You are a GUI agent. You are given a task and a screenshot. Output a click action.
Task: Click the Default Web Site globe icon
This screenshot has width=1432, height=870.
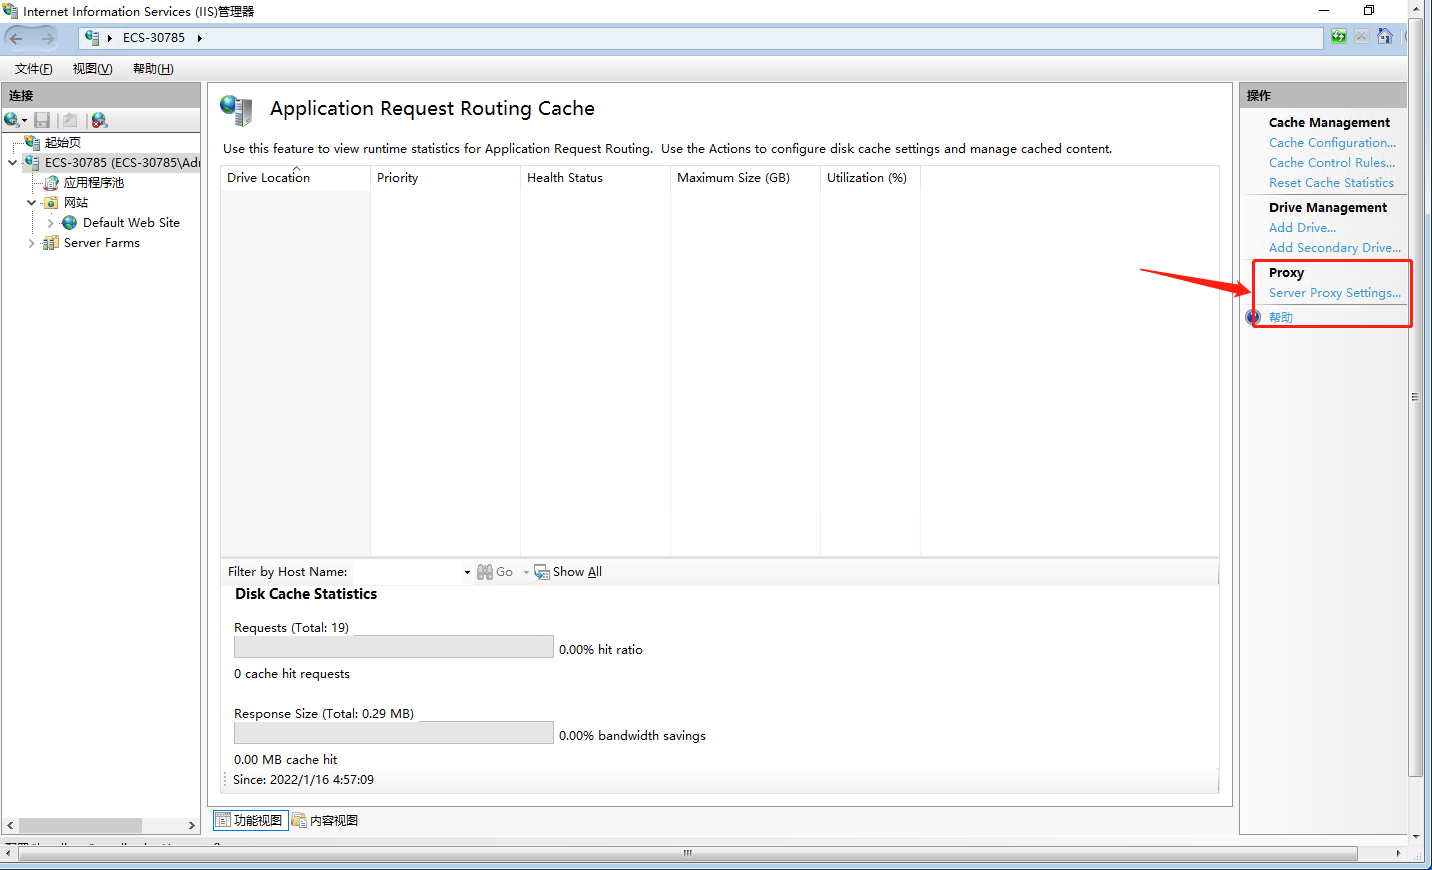68,222
